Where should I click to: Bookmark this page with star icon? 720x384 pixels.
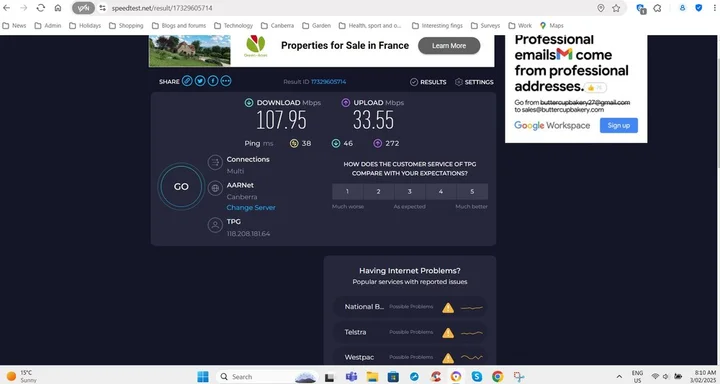coord(616,8)
